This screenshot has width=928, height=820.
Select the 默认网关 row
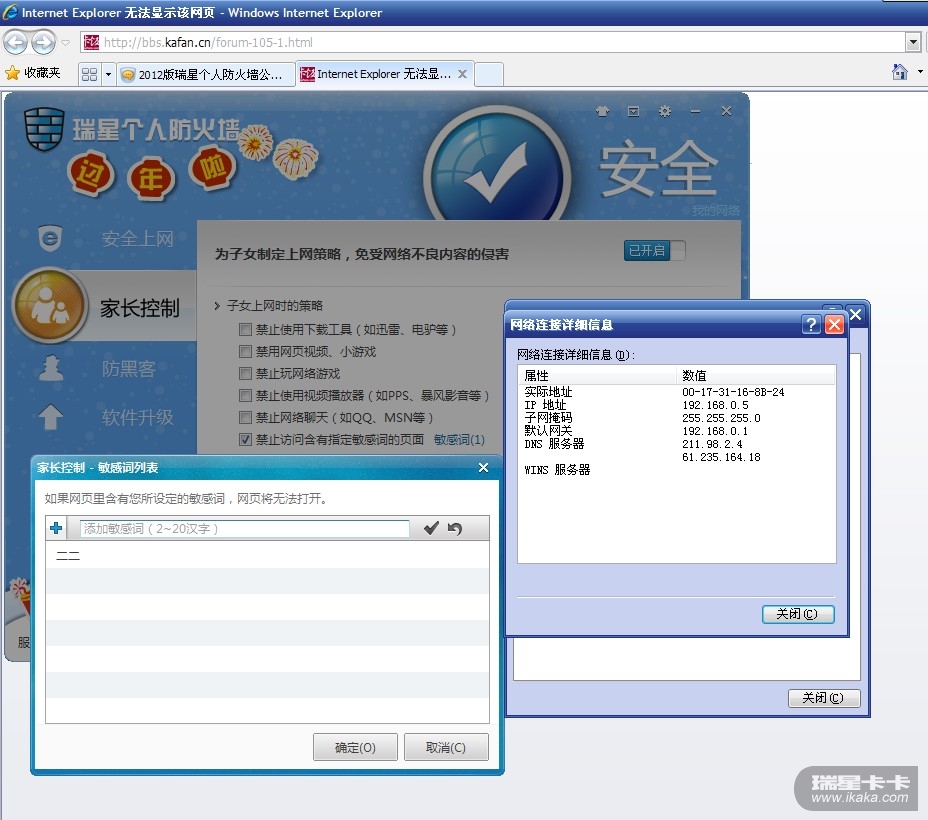[x=676, y=431]
